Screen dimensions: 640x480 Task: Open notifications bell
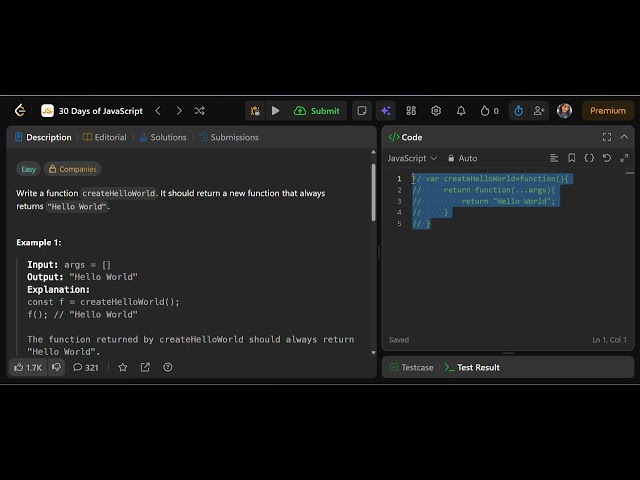[461, 111]
